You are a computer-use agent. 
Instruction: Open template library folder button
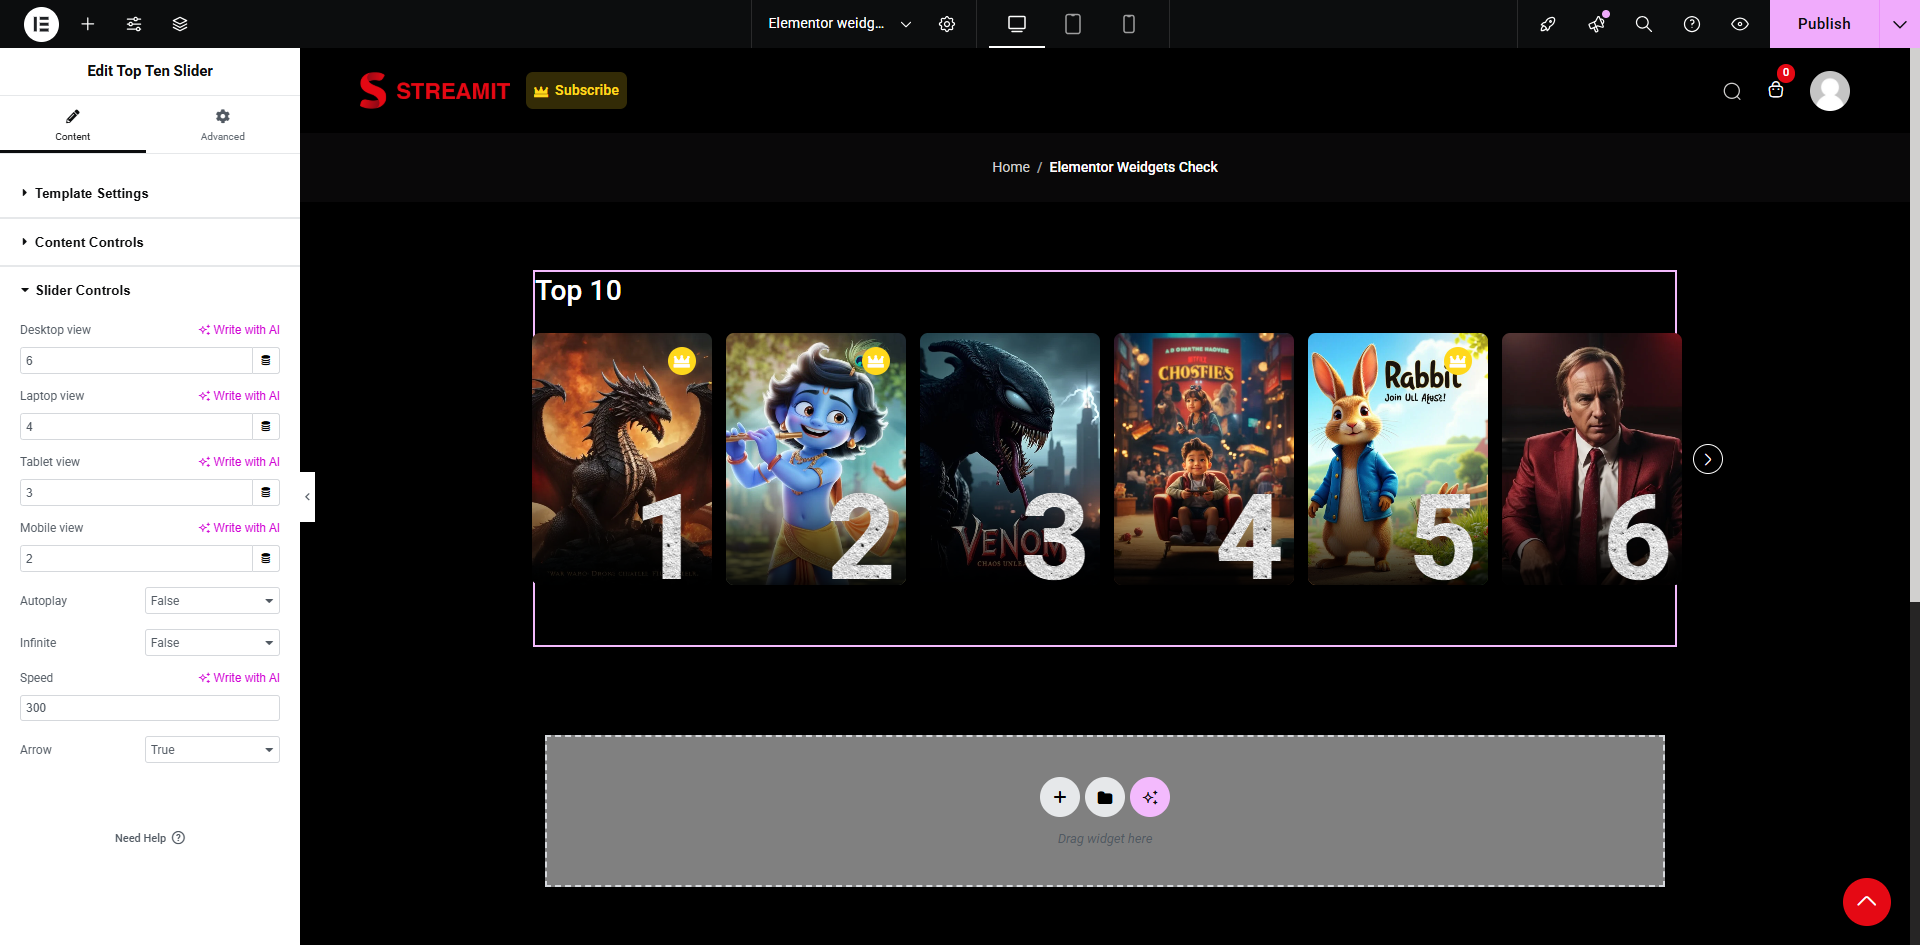pyautogui.click(x=1105, y=797)
